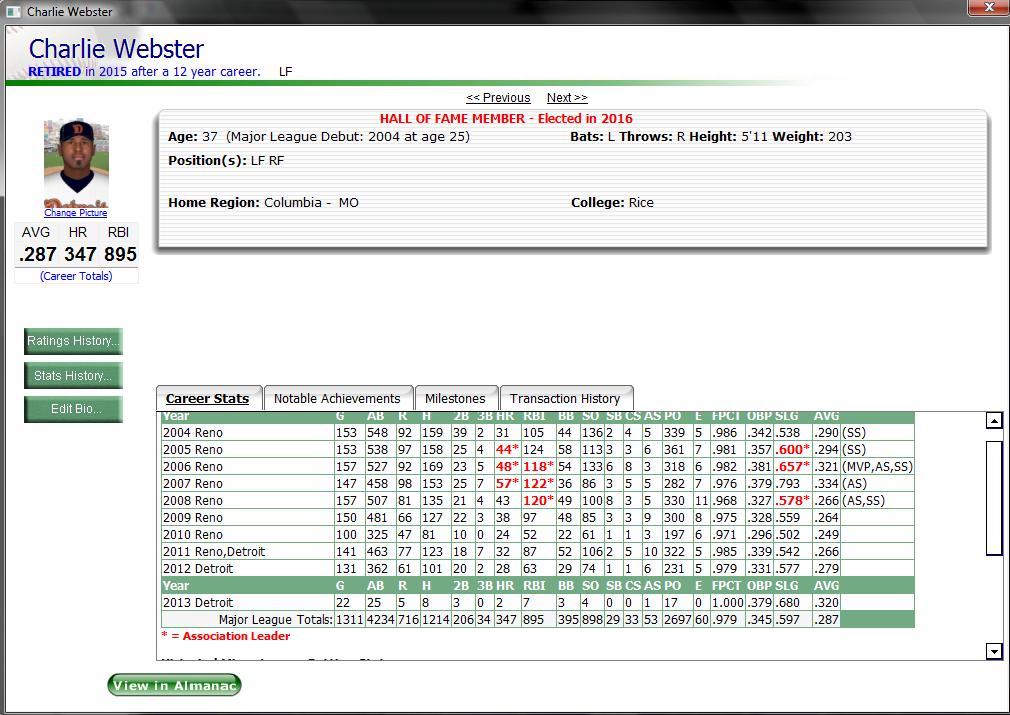This screenshot has height=715, width=1010.
Task: Select the 2006 Reno row
Action: [x=537, y=466]
